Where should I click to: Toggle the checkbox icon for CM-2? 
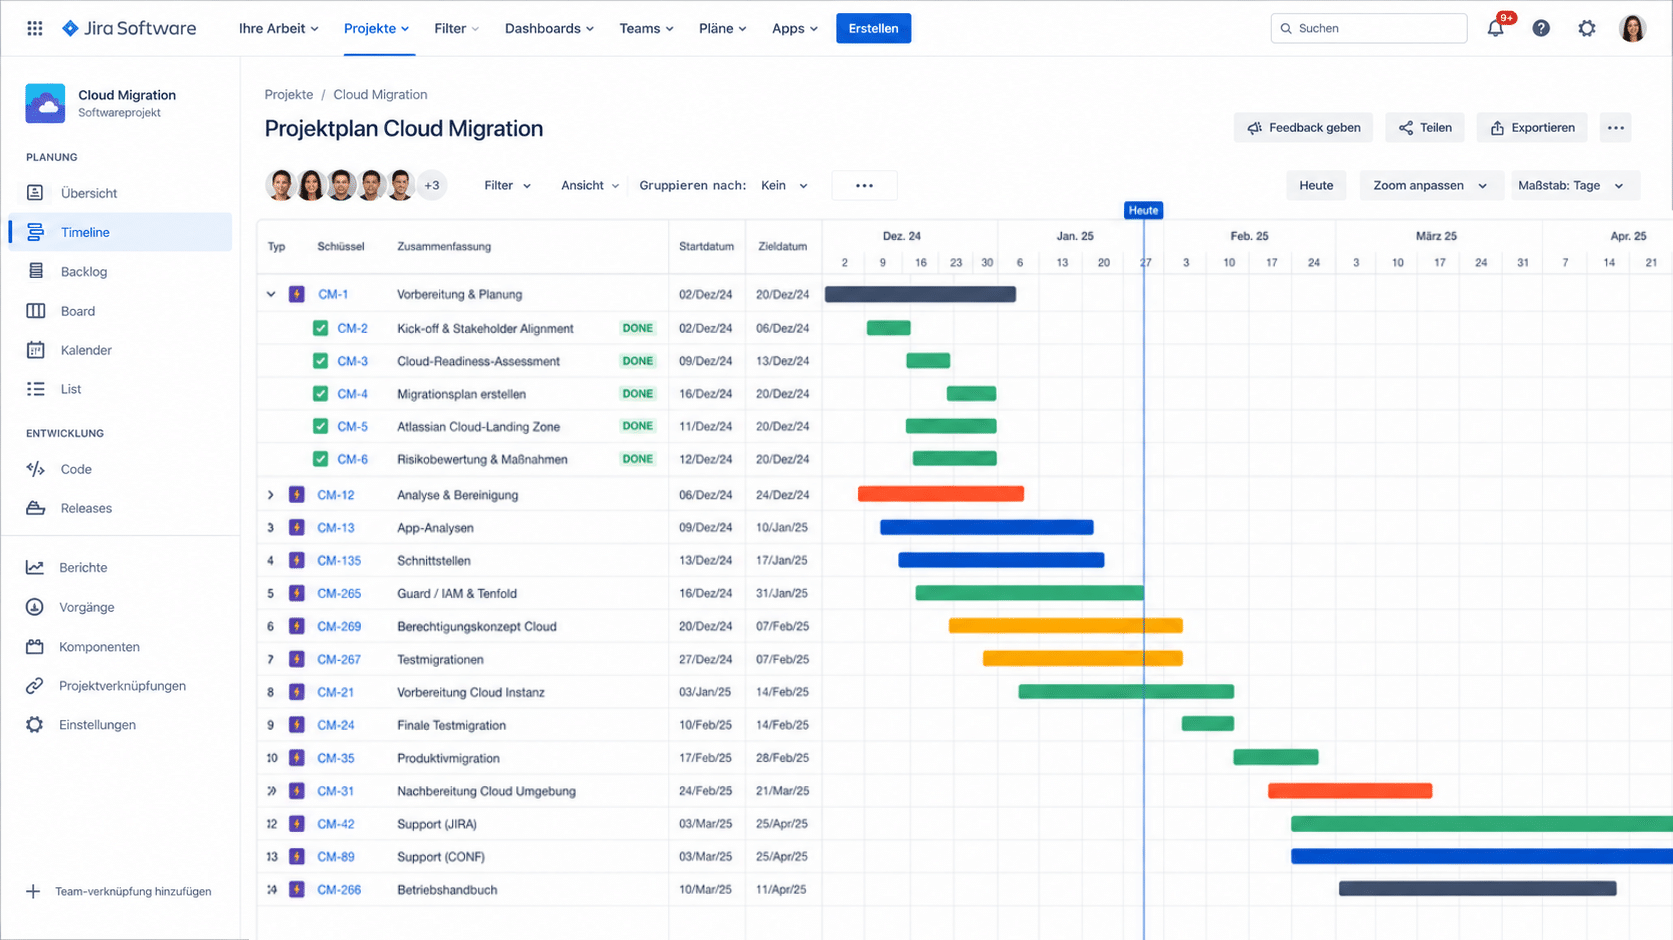tap(320, 328)
